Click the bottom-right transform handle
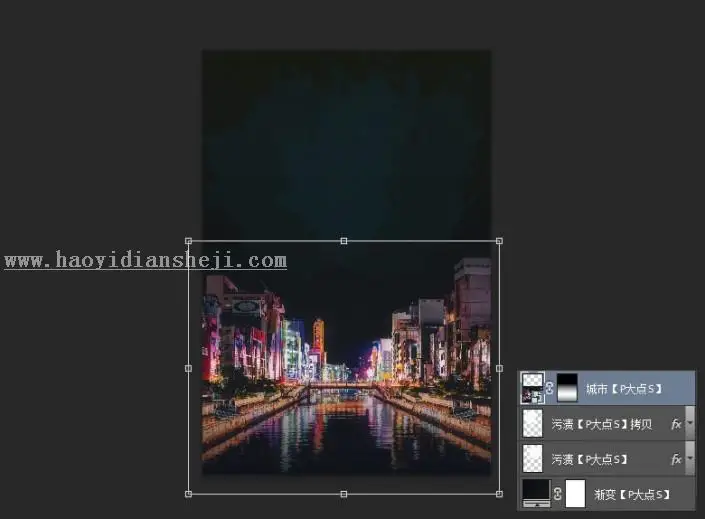705x519 pixels. 499,494
